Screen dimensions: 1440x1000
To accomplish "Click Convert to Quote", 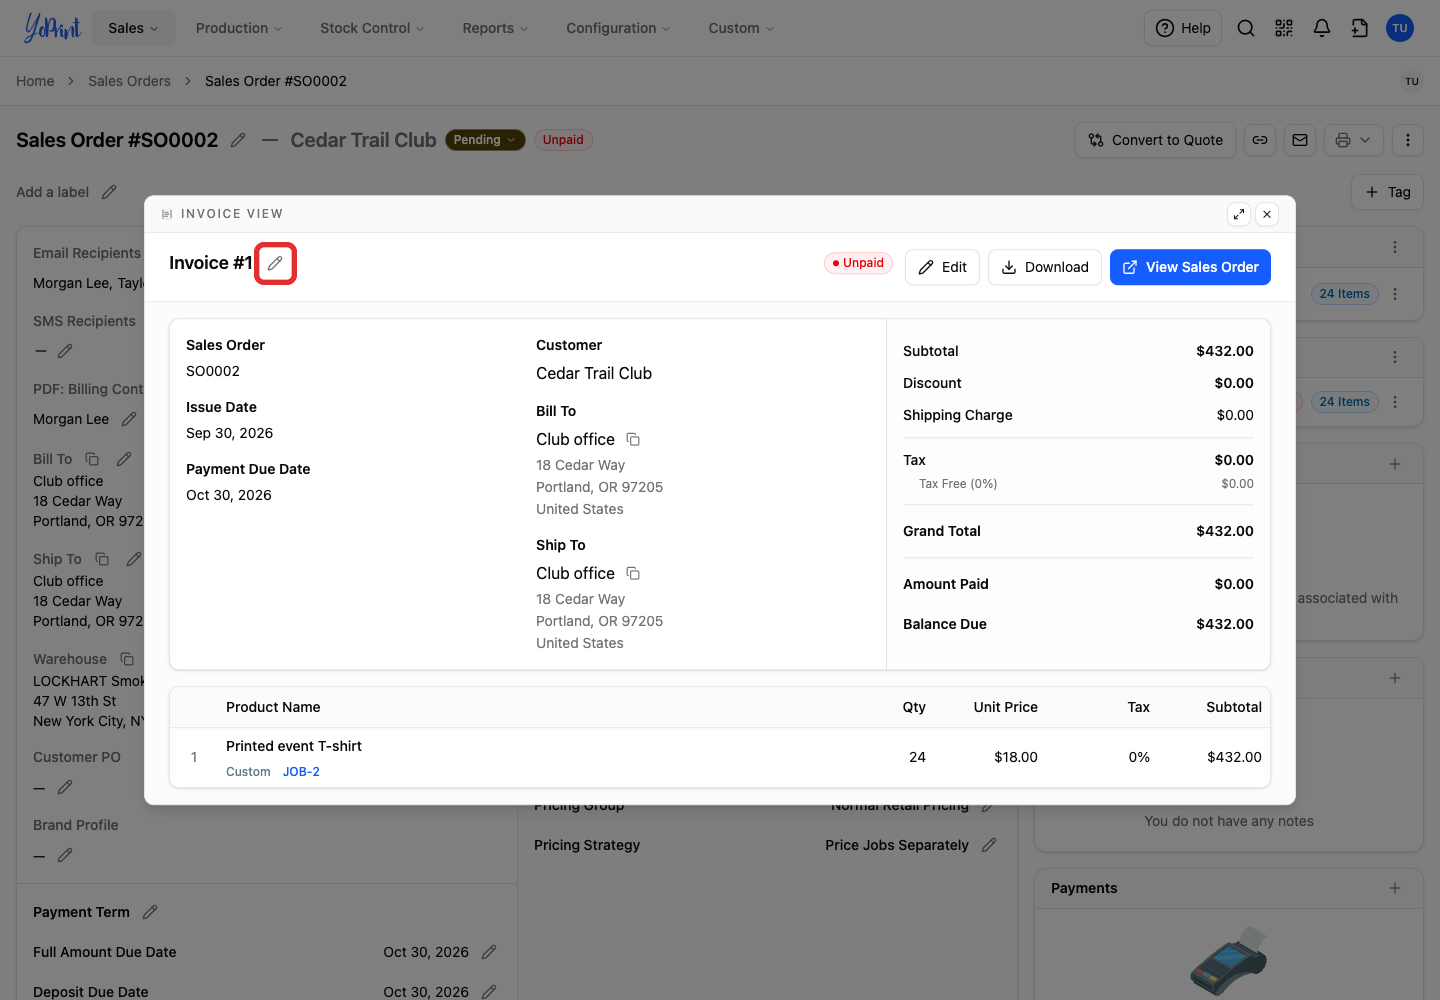I will [x=1155, y=140].
